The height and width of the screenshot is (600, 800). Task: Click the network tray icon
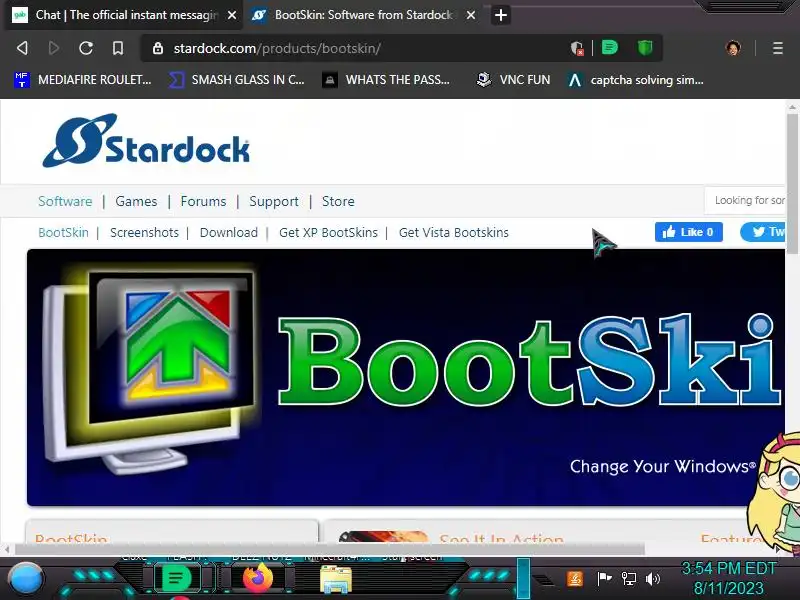point(629,579)
